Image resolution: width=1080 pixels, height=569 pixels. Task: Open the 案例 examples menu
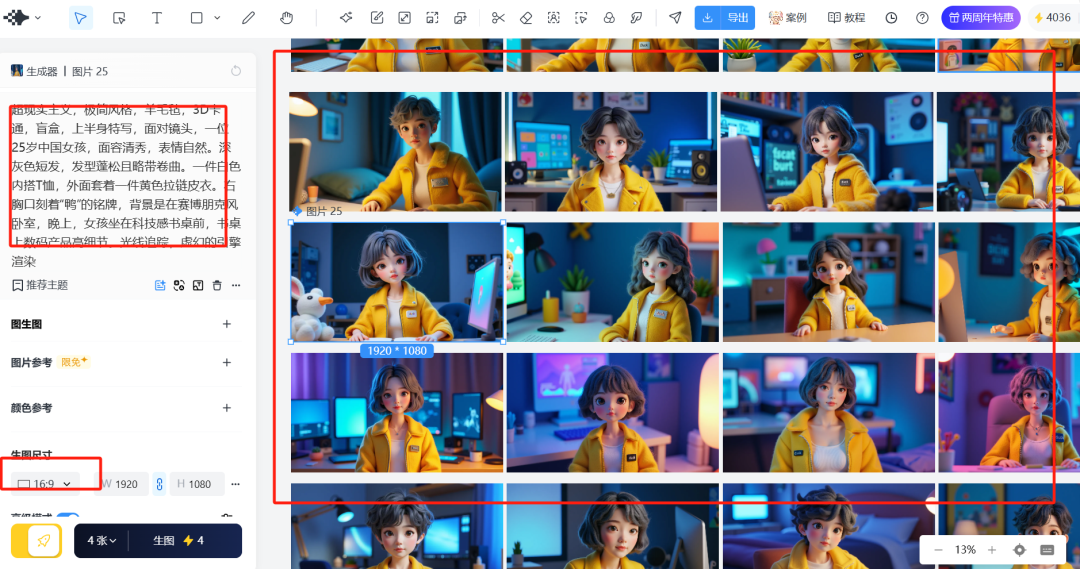click(x=788, y=18)
